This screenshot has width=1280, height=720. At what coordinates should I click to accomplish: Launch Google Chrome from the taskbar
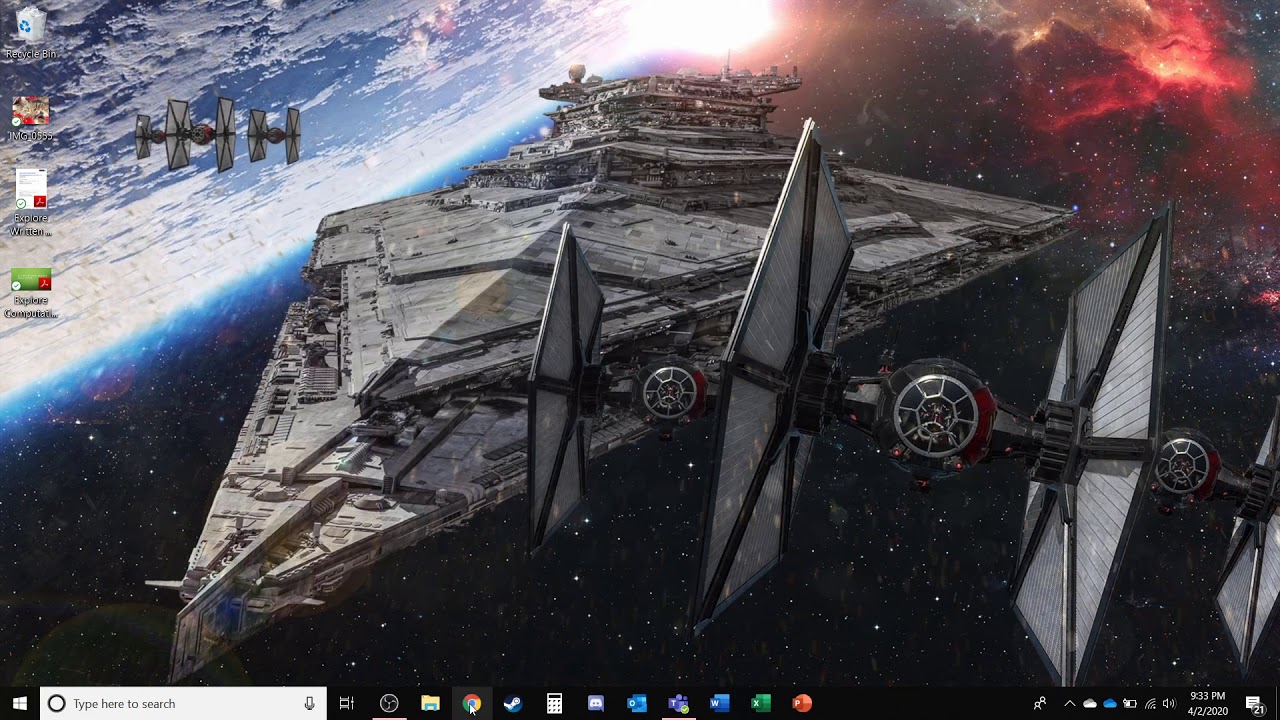472,704
